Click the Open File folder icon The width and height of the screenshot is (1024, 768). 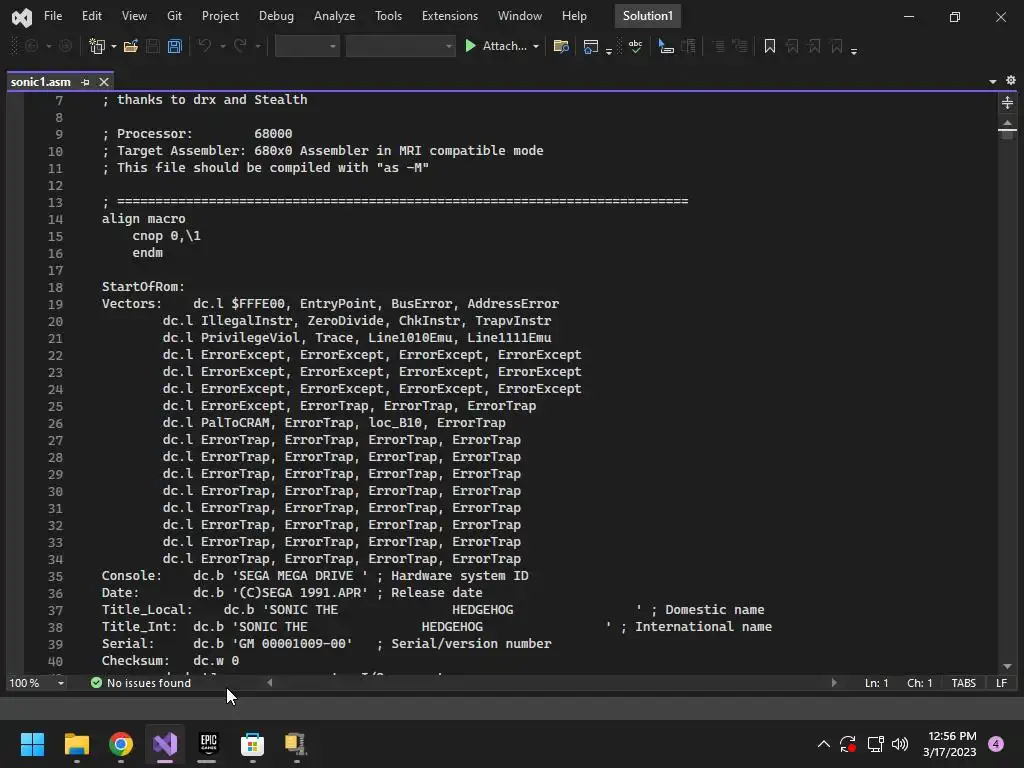pos(131,46)
